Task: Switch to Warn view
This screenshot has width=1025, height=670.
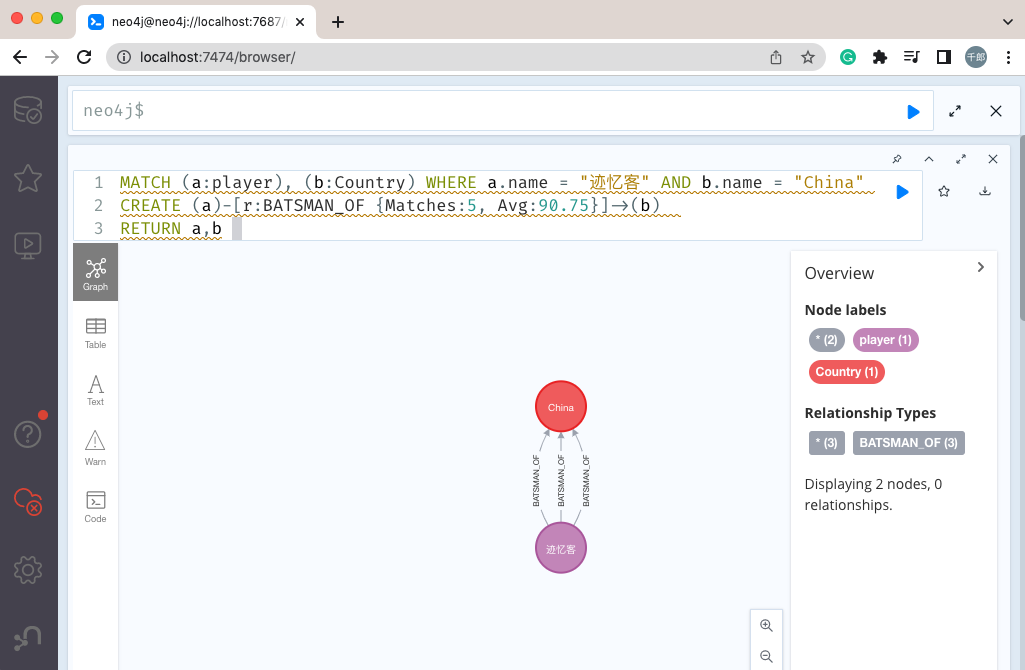Action: [x=95, y=448]
